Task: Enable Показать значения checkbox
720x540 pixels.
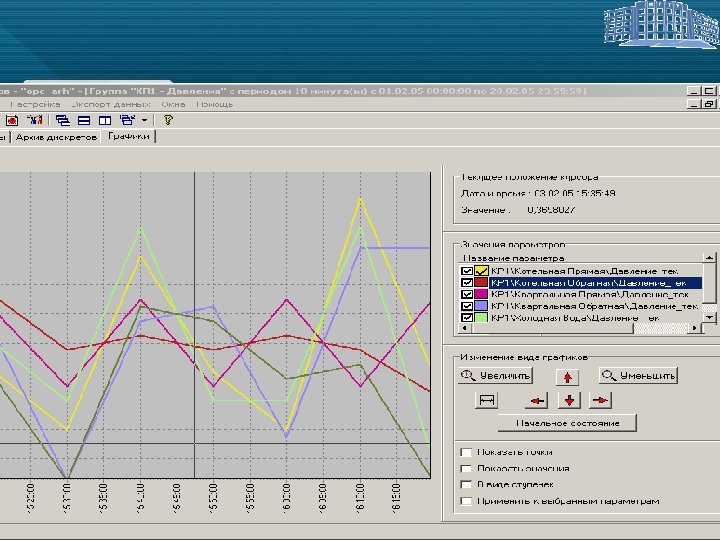Action: [x=466, y=469]
